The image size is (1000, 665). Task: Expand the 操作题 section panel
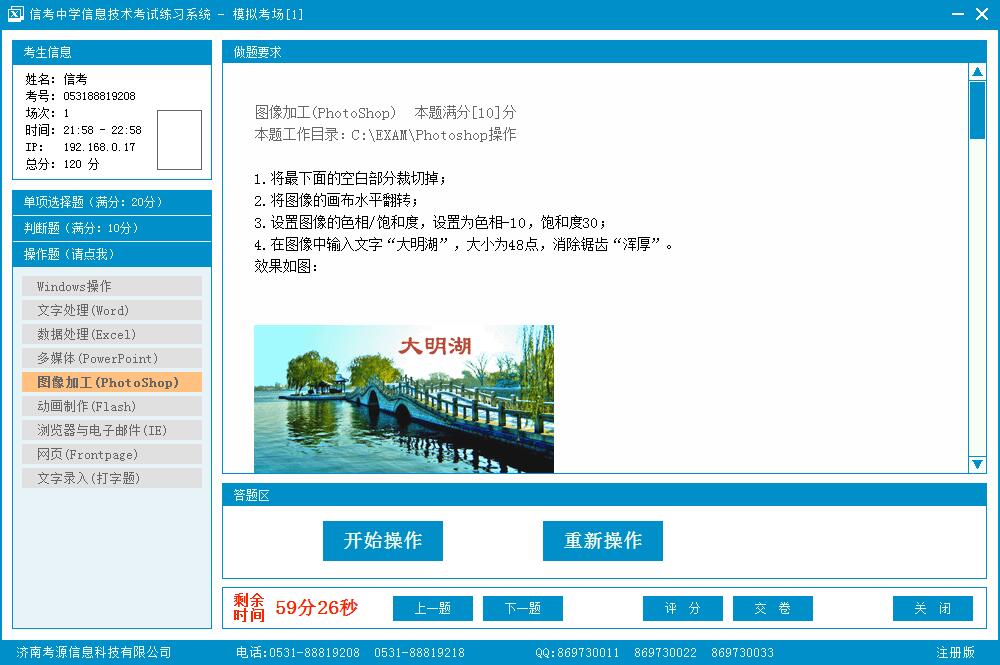[111, 254]
